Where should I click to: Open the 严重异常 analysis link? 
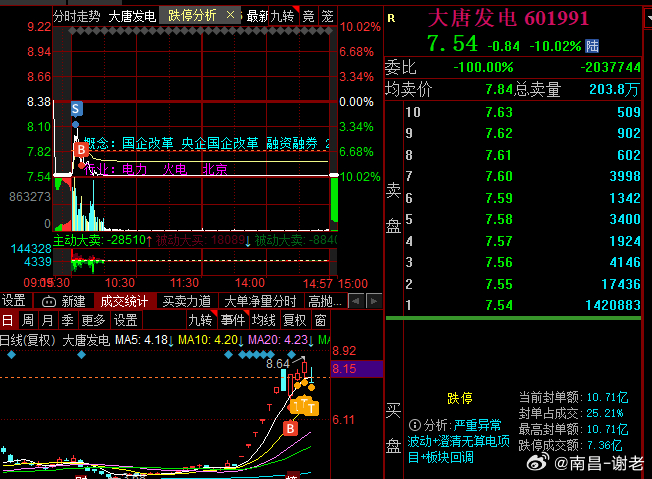click(x=477, y=425)
